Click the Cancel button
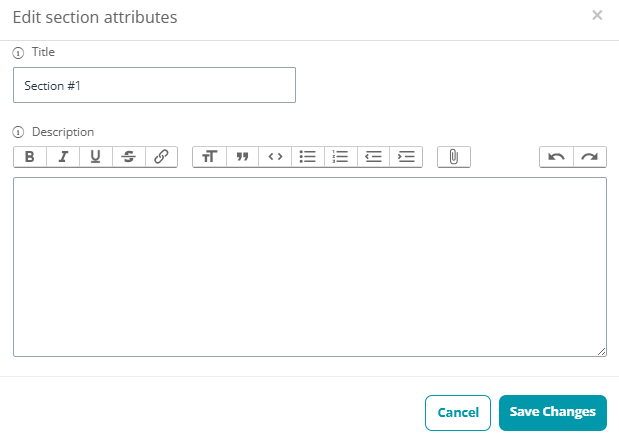Viewport: 619px width, 442px height. coord(458,413)
